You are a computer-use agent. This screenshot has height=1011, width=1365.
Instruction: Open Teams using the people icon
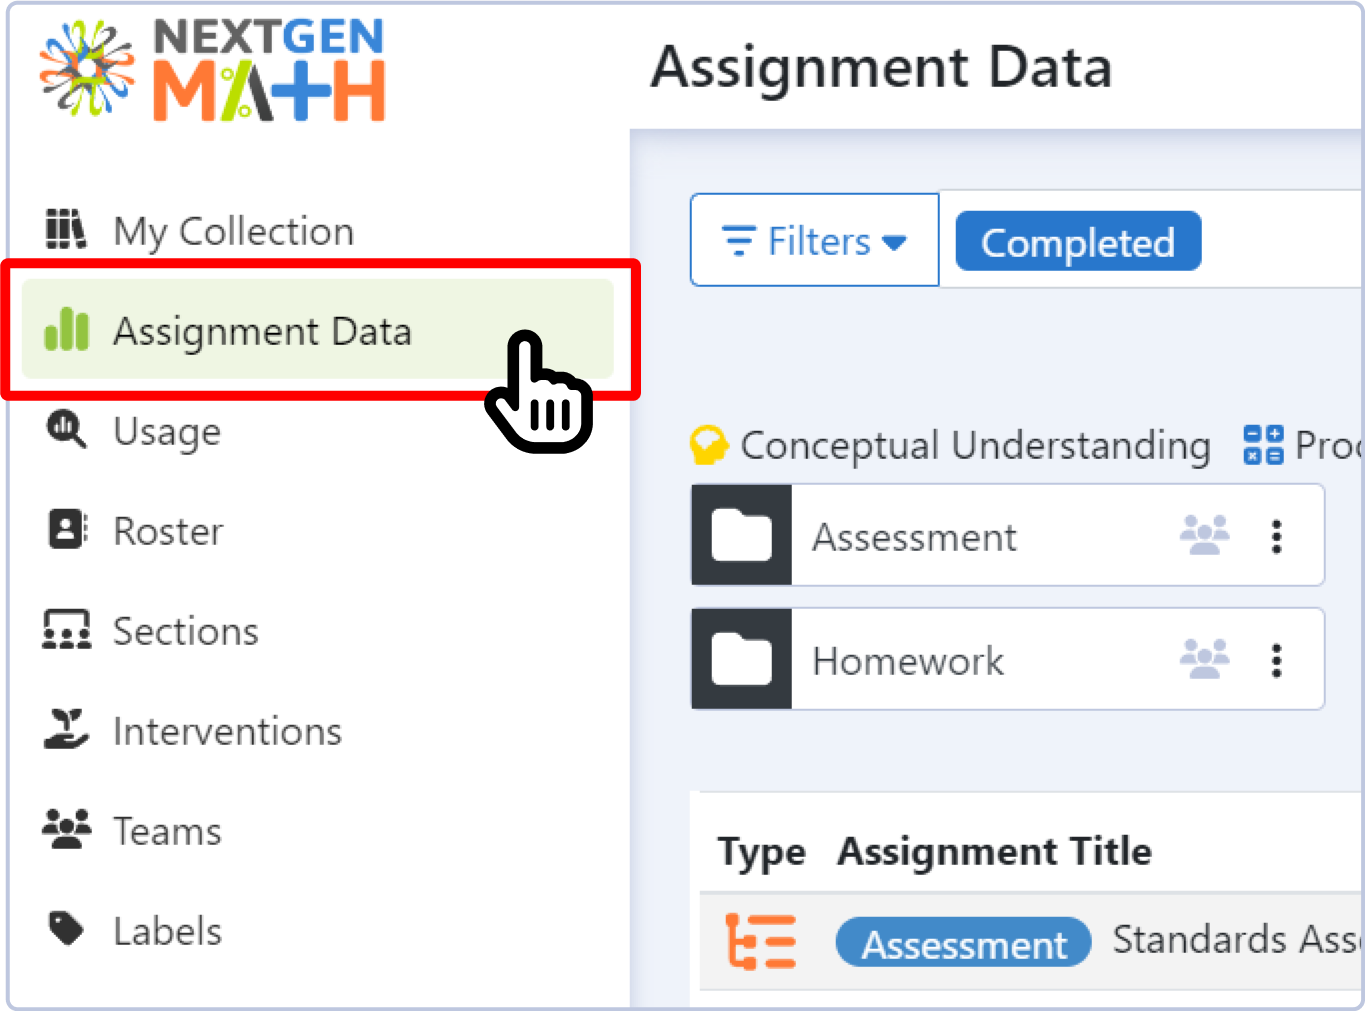64,830
